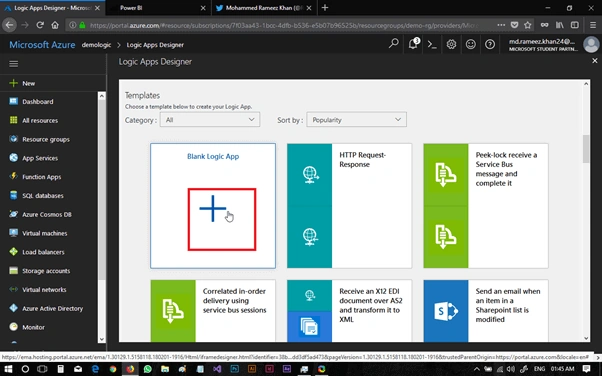This screenshot has width=602, height=376.
Task: Switch to the Mohammed Rameez Khan Twitter tab
Action: pos(264,8)
